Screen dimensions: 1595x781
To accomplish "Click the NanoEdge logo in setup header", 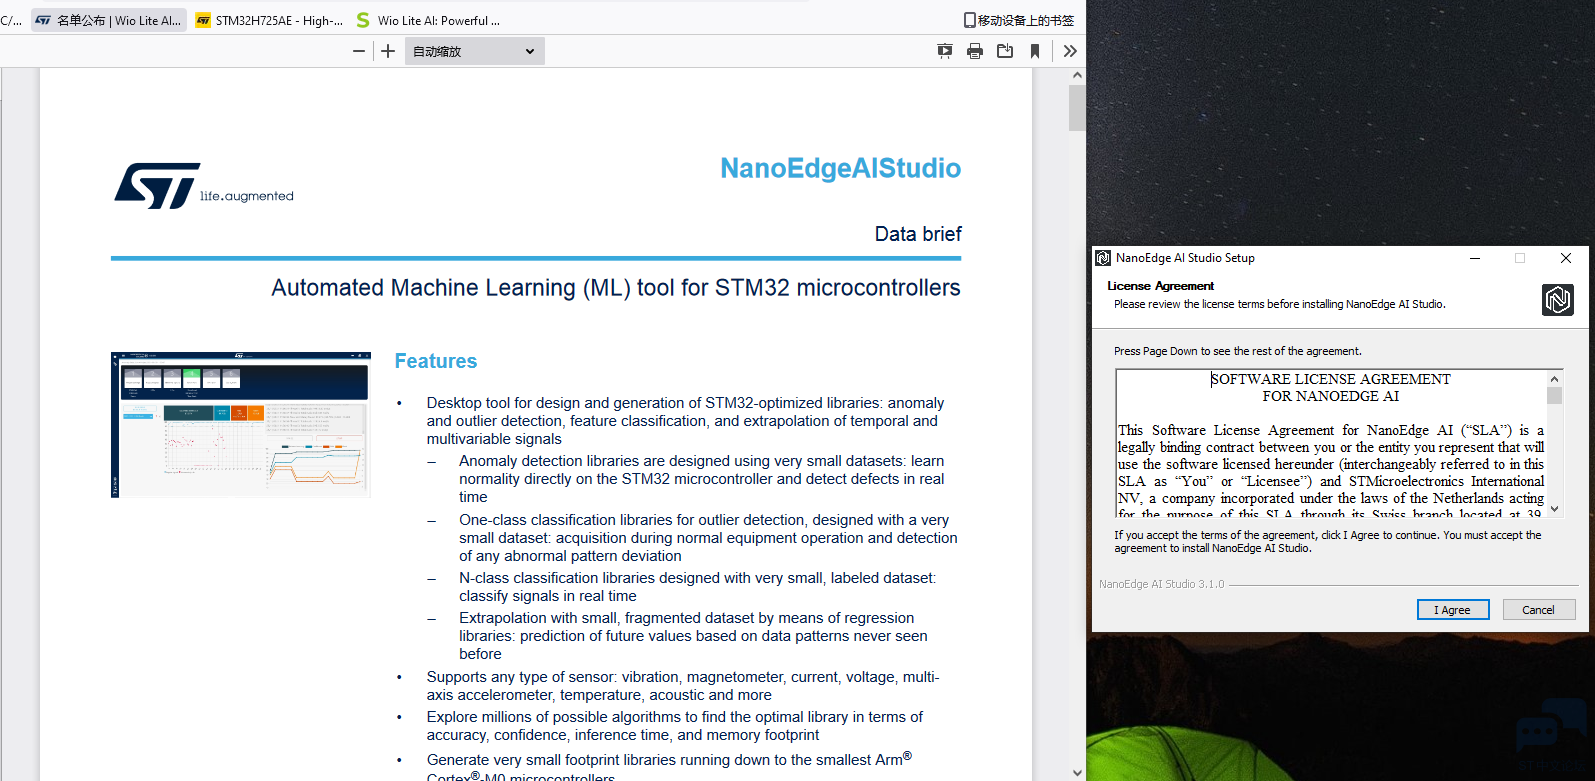I will [1558, 299].
